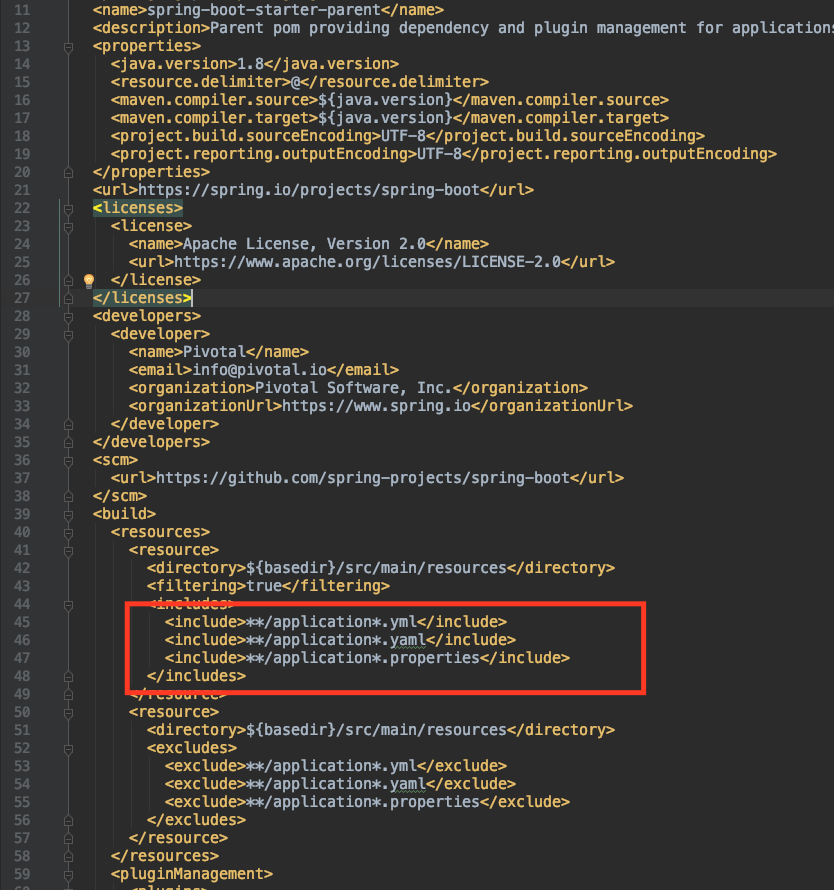Image resolution: width=834 pixels, height=890 pixels.
Task: Click the fold icon beside the excludes block
Action: click(x=67, y=747)
